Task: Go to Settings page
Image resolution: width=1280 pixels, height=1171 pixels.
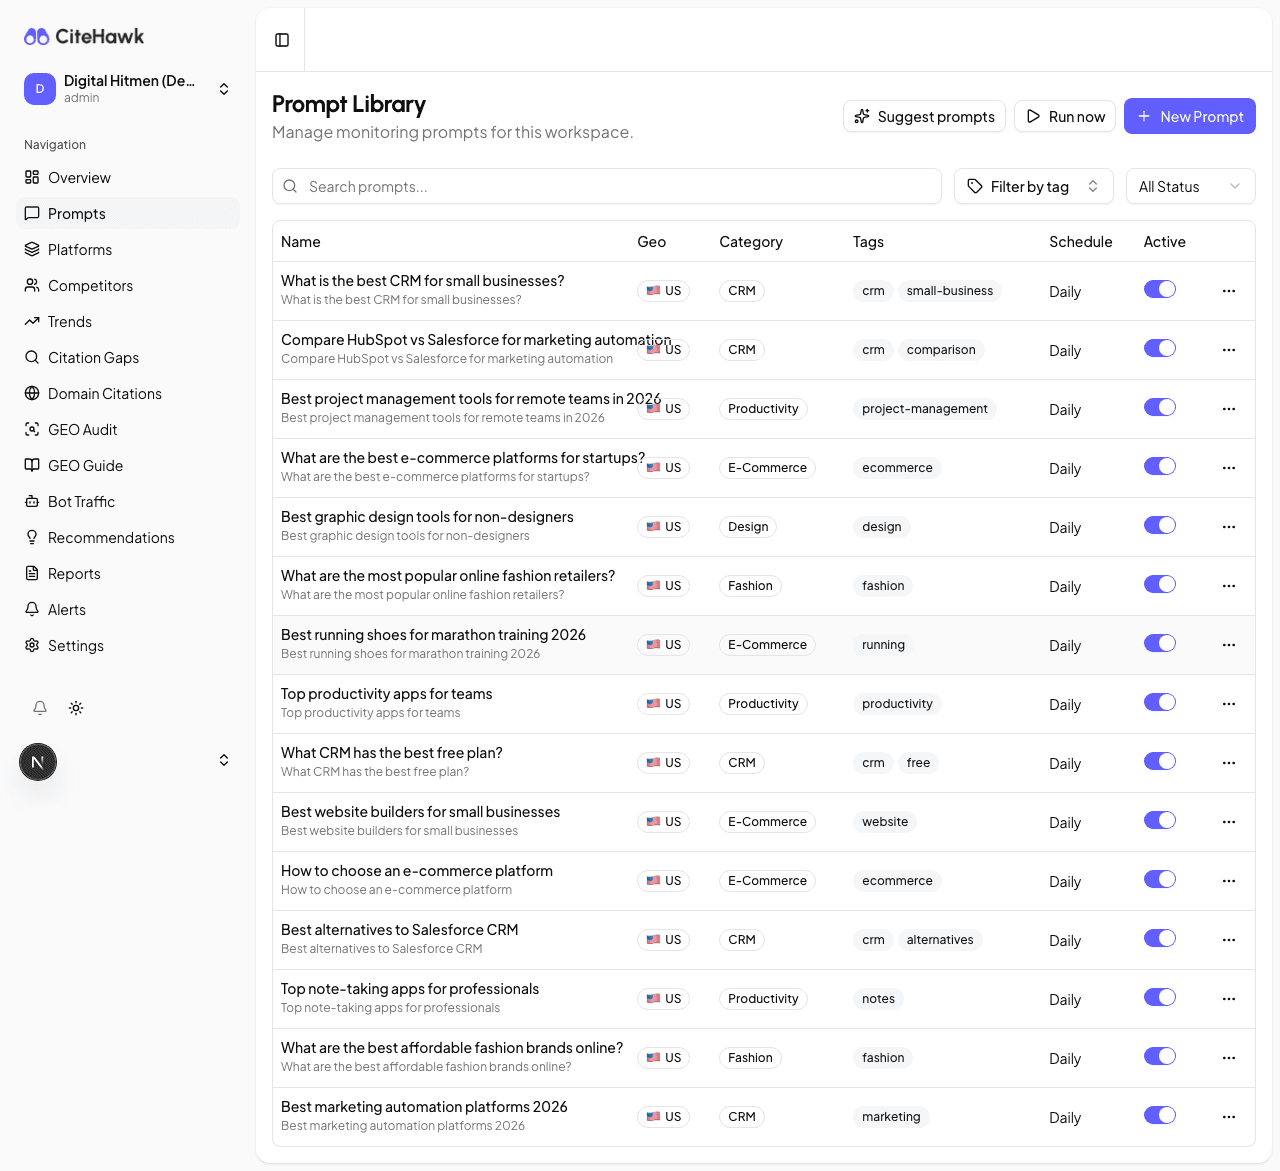Action: tap(128, 645)
